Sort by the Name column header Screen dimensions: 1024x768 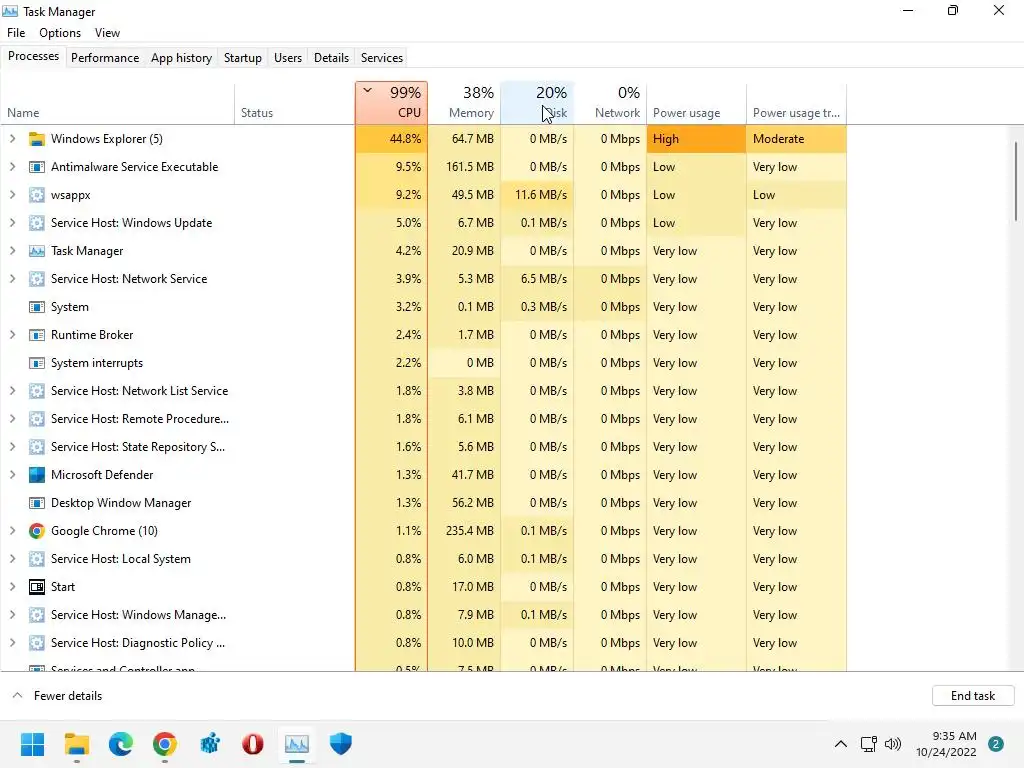118,103
